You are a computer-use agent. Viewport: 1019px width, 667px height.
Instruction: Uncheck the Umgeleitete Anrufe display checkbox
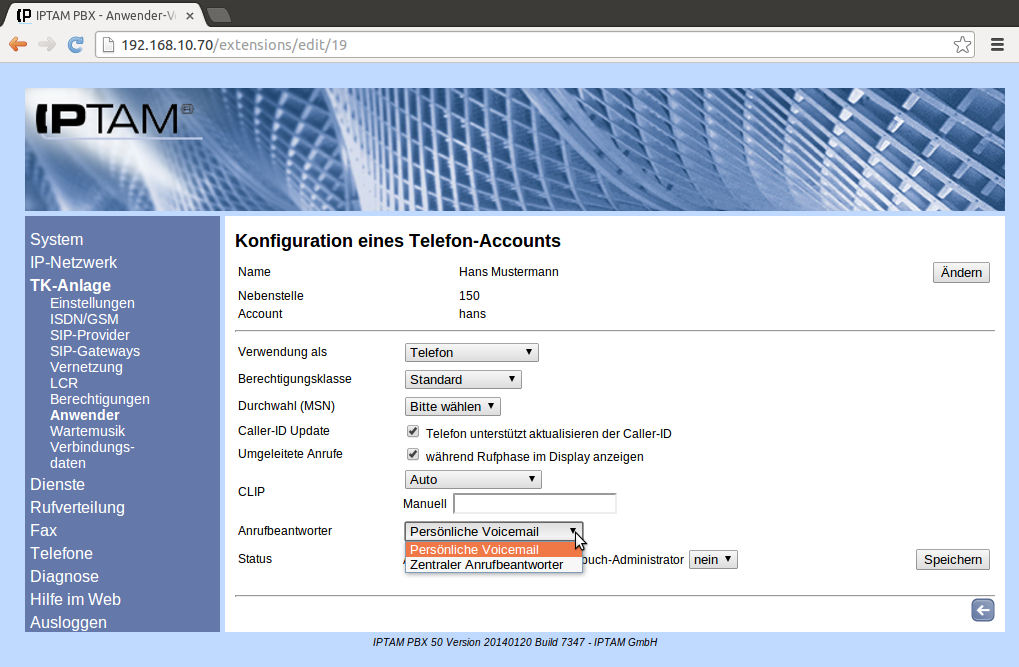(x=413, y=455)
